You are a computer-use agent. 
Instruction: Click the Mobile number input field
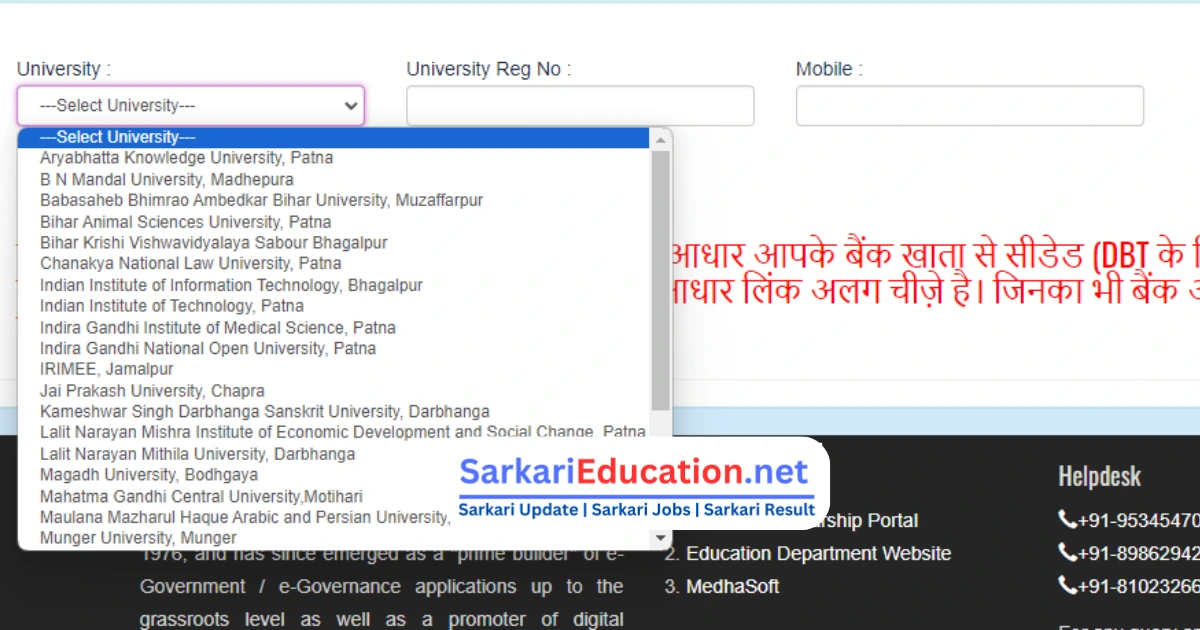tap(969, 106)
